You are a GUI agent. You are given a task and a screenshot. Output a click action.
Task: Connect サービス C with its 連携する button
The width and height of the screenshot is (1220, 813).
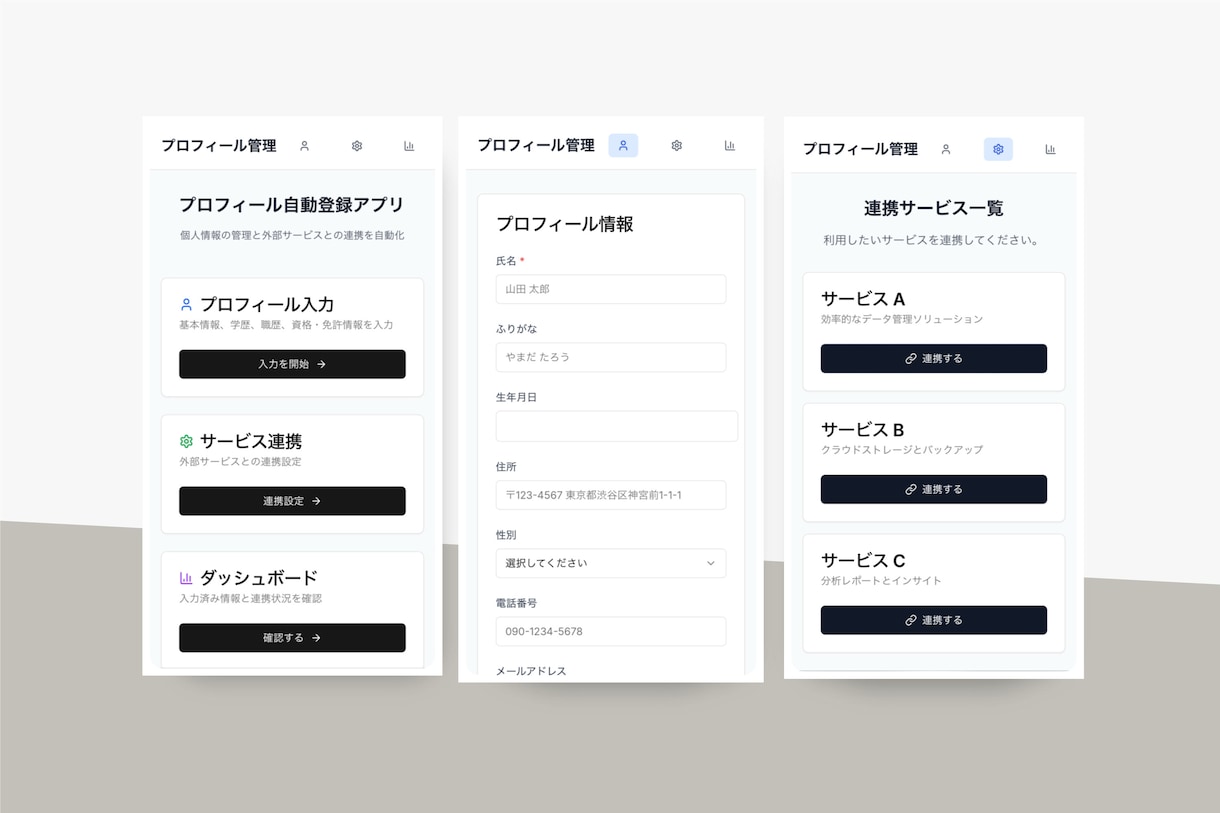pos(934,620)
